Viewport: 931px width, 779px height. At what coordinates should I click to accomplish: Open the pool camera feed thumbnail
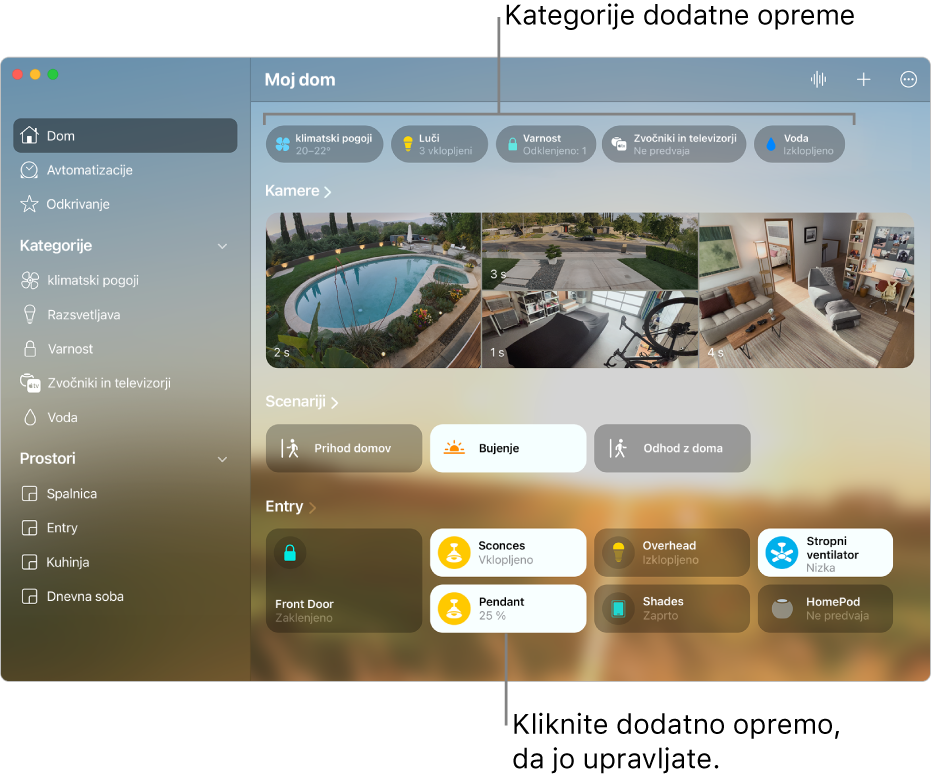[x=373, y=290]
